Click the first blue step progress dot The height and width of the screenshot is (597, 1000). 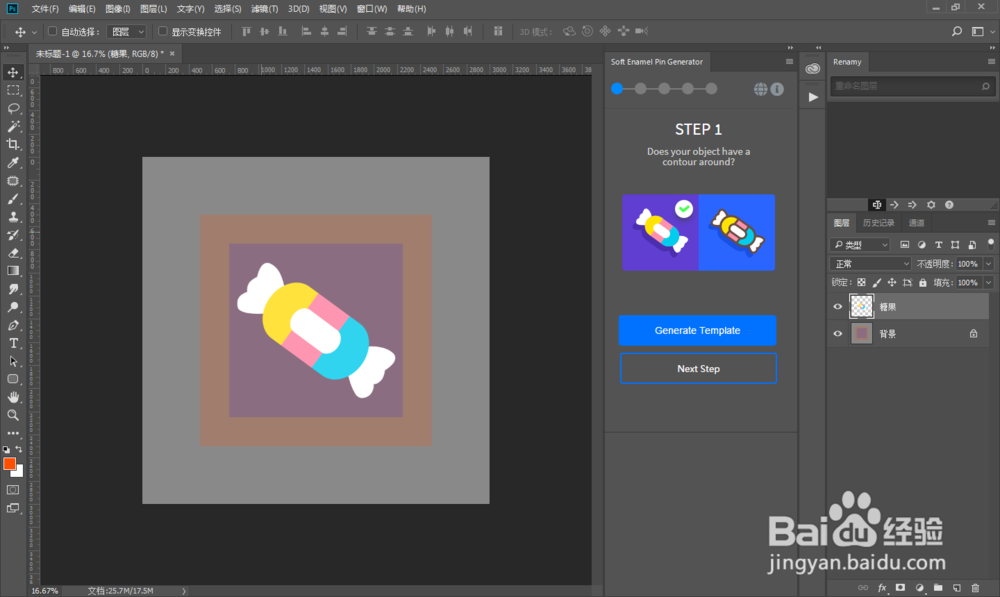(x=617, y=89)
